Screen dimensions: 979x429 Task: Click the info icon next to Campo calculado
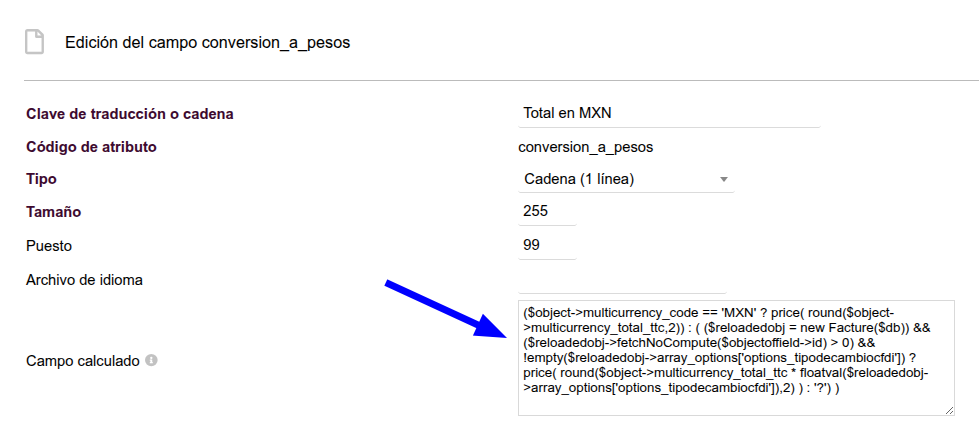[x=151, y=361]
